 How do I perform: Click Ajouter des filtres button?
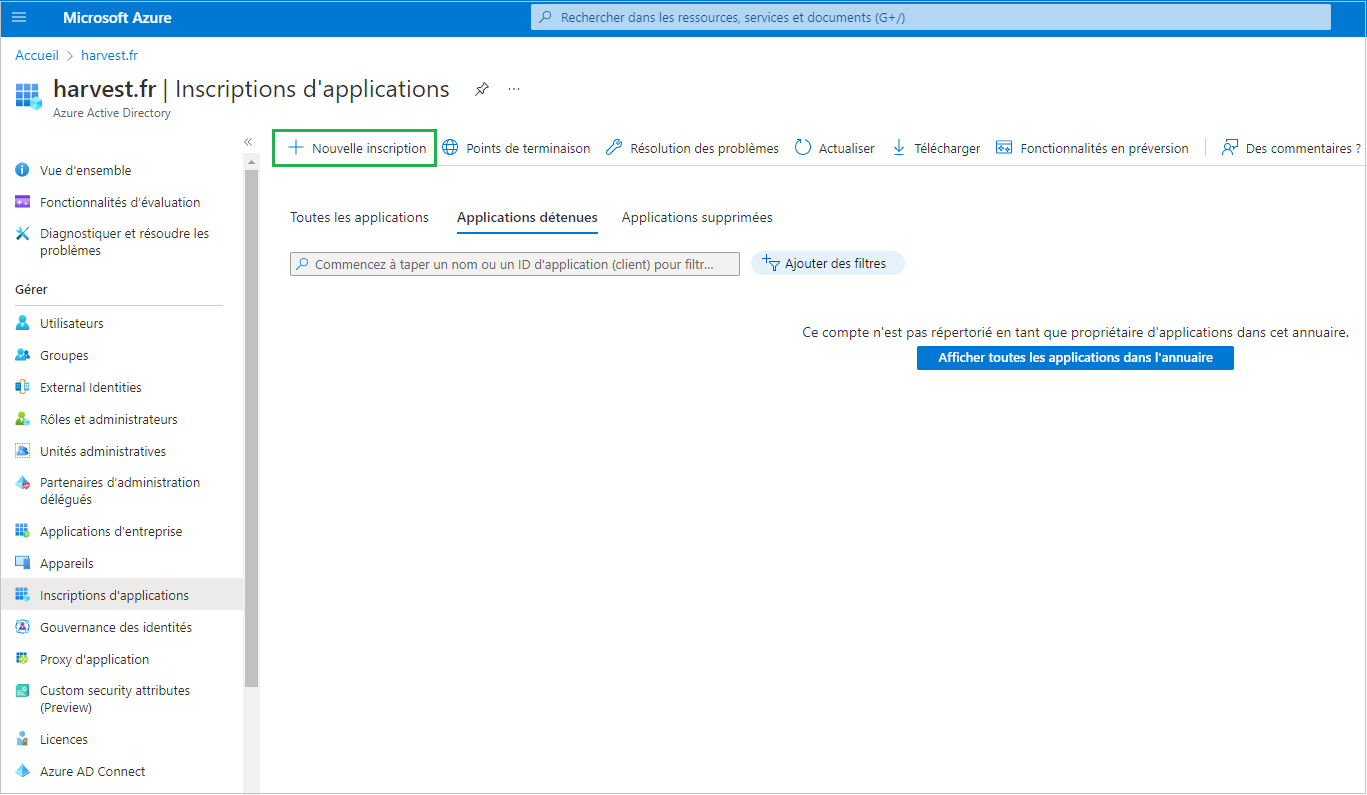click(x=827, y=263)
